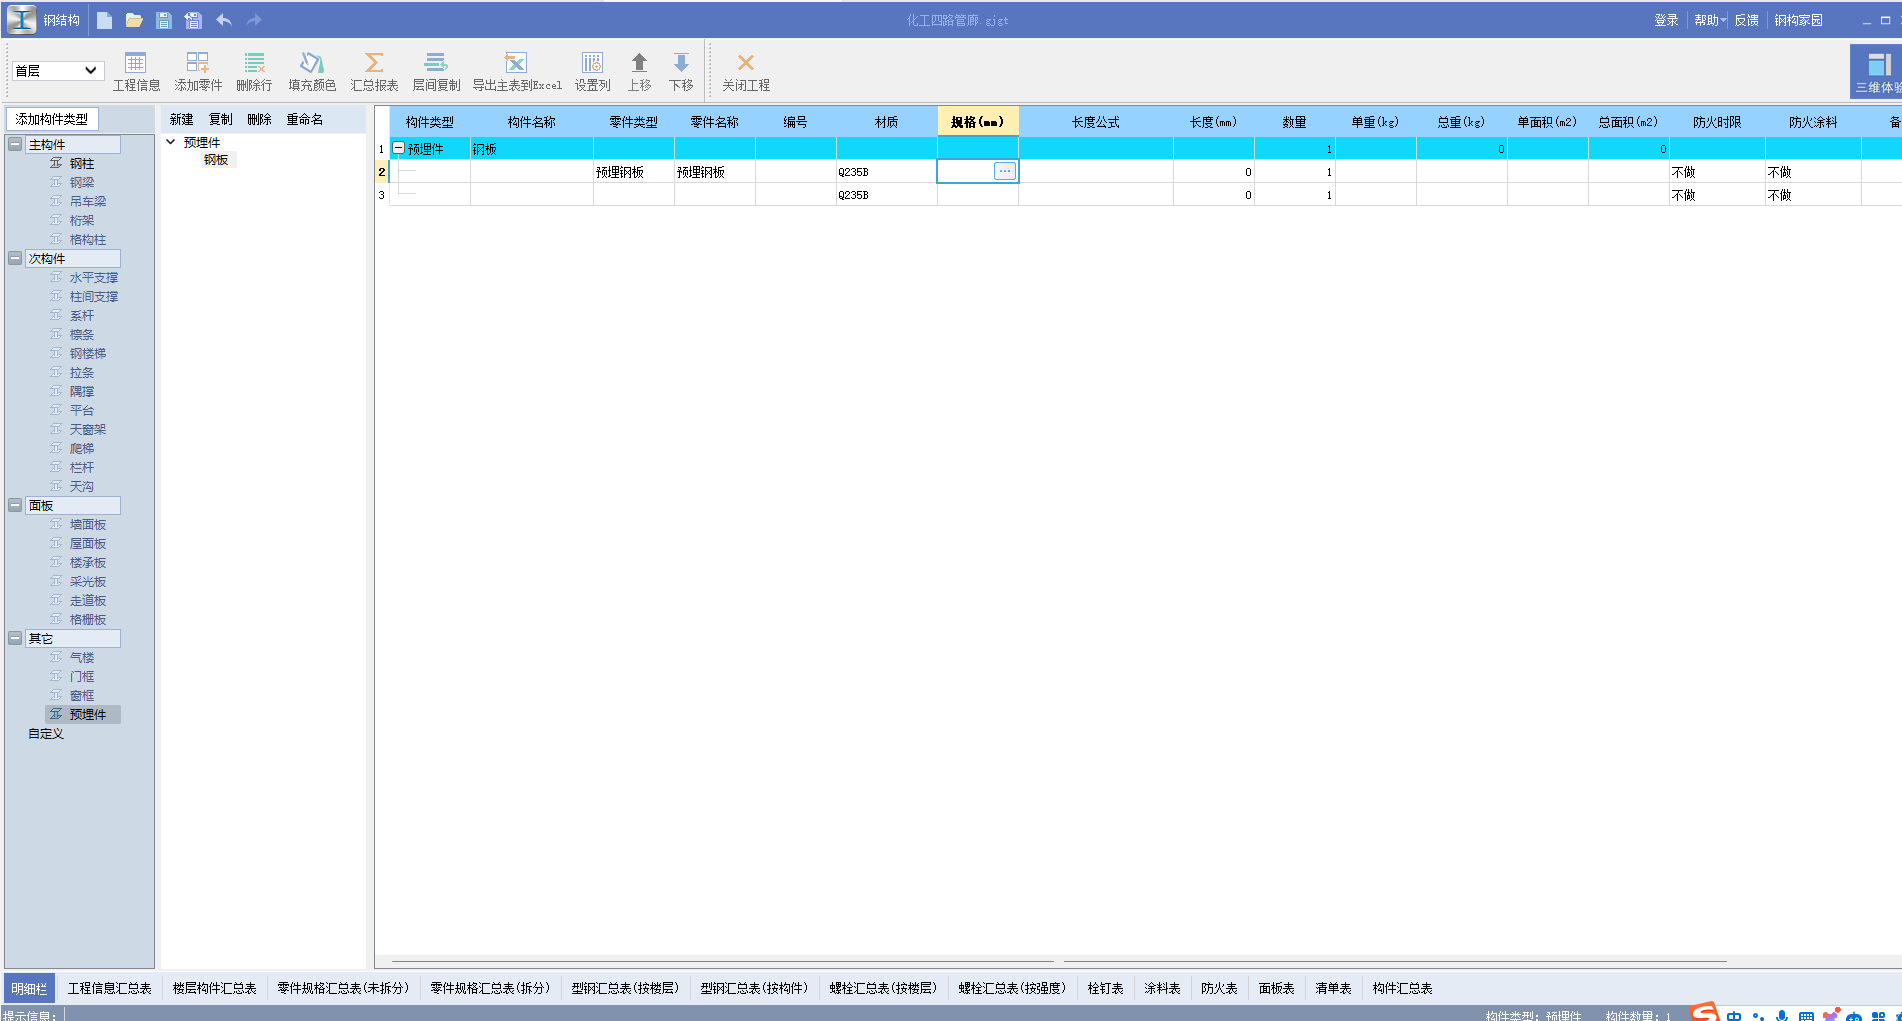Click Q235B material cell in row 2
This screenshot has height=1021, width=1902.
[886, 172]
